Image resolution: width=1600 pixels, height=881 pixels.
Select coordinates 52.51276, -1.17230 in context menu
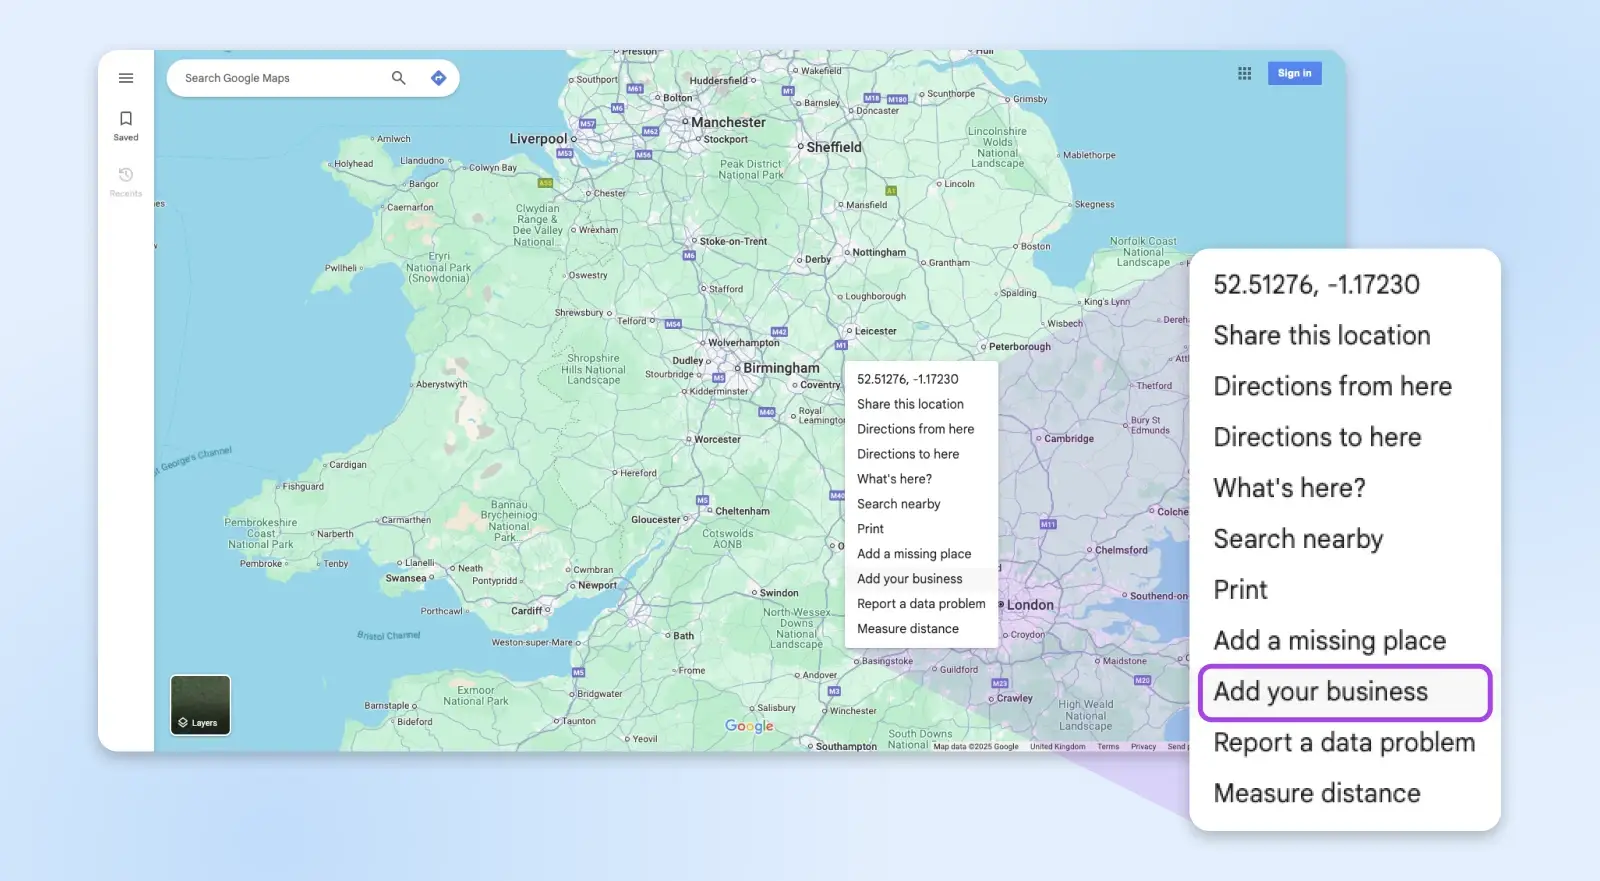(907, 379)
